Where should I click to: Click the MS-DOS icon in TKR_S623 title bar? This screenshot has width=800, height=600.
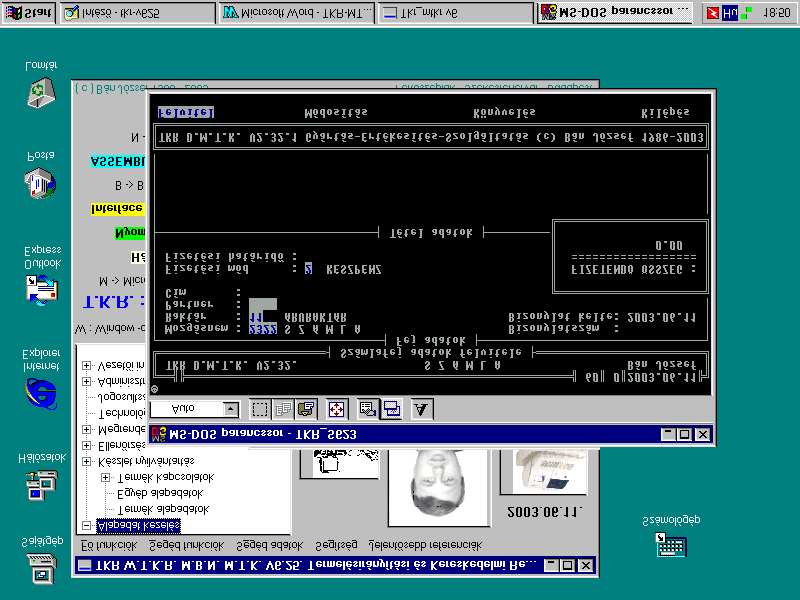pos(159,435)
